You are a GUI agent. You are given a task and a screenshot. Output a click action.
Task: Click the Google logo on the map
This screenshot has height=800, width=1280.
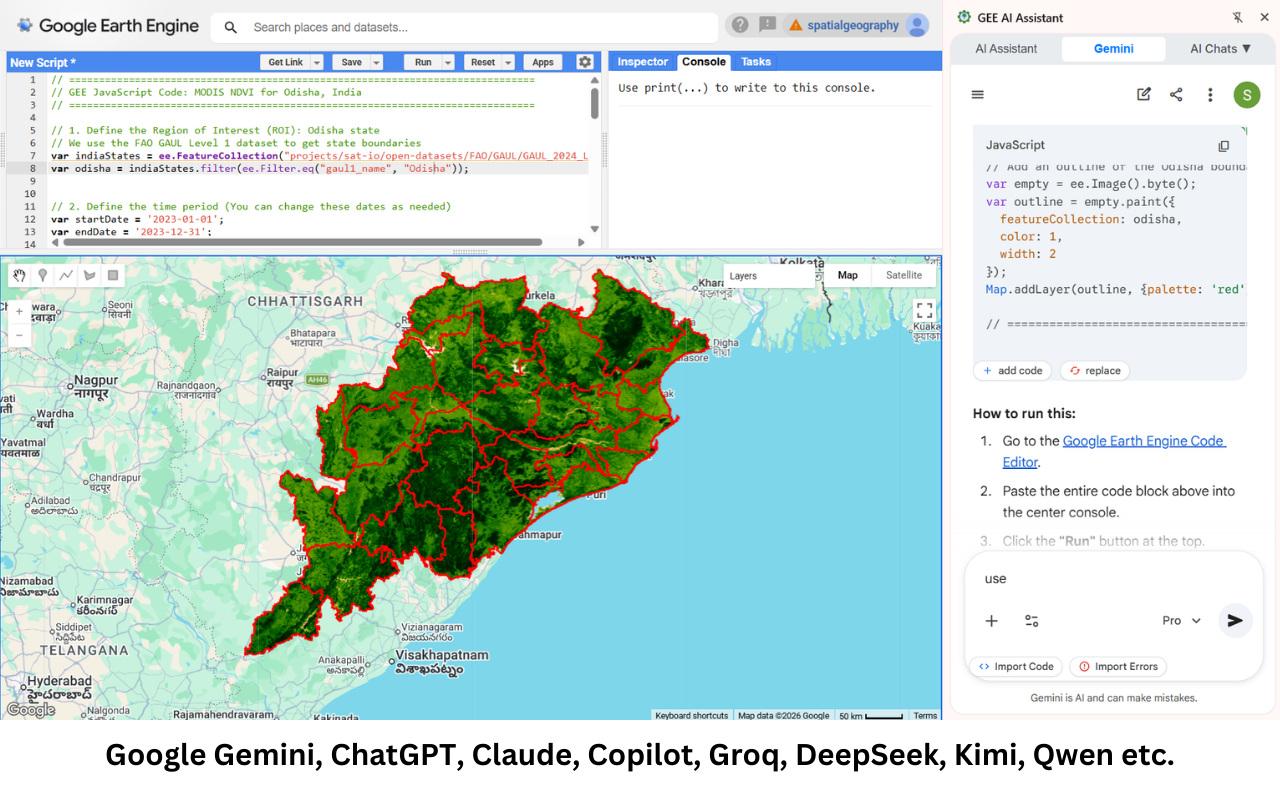[x=31, y=710]
